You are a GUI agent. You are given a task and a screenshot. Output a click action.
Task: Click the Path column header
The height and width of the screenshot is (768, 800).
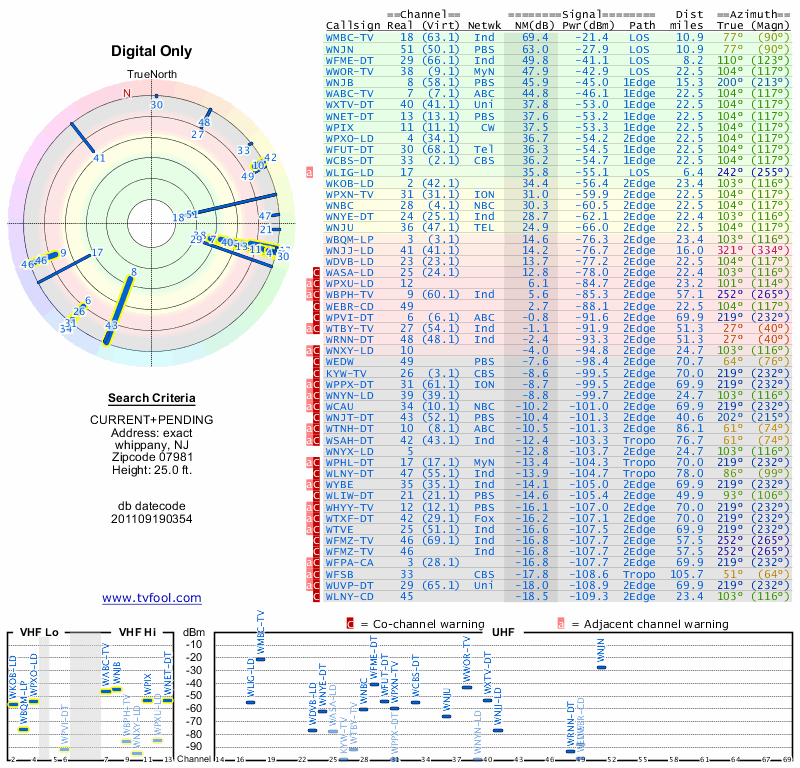[642, 25]
